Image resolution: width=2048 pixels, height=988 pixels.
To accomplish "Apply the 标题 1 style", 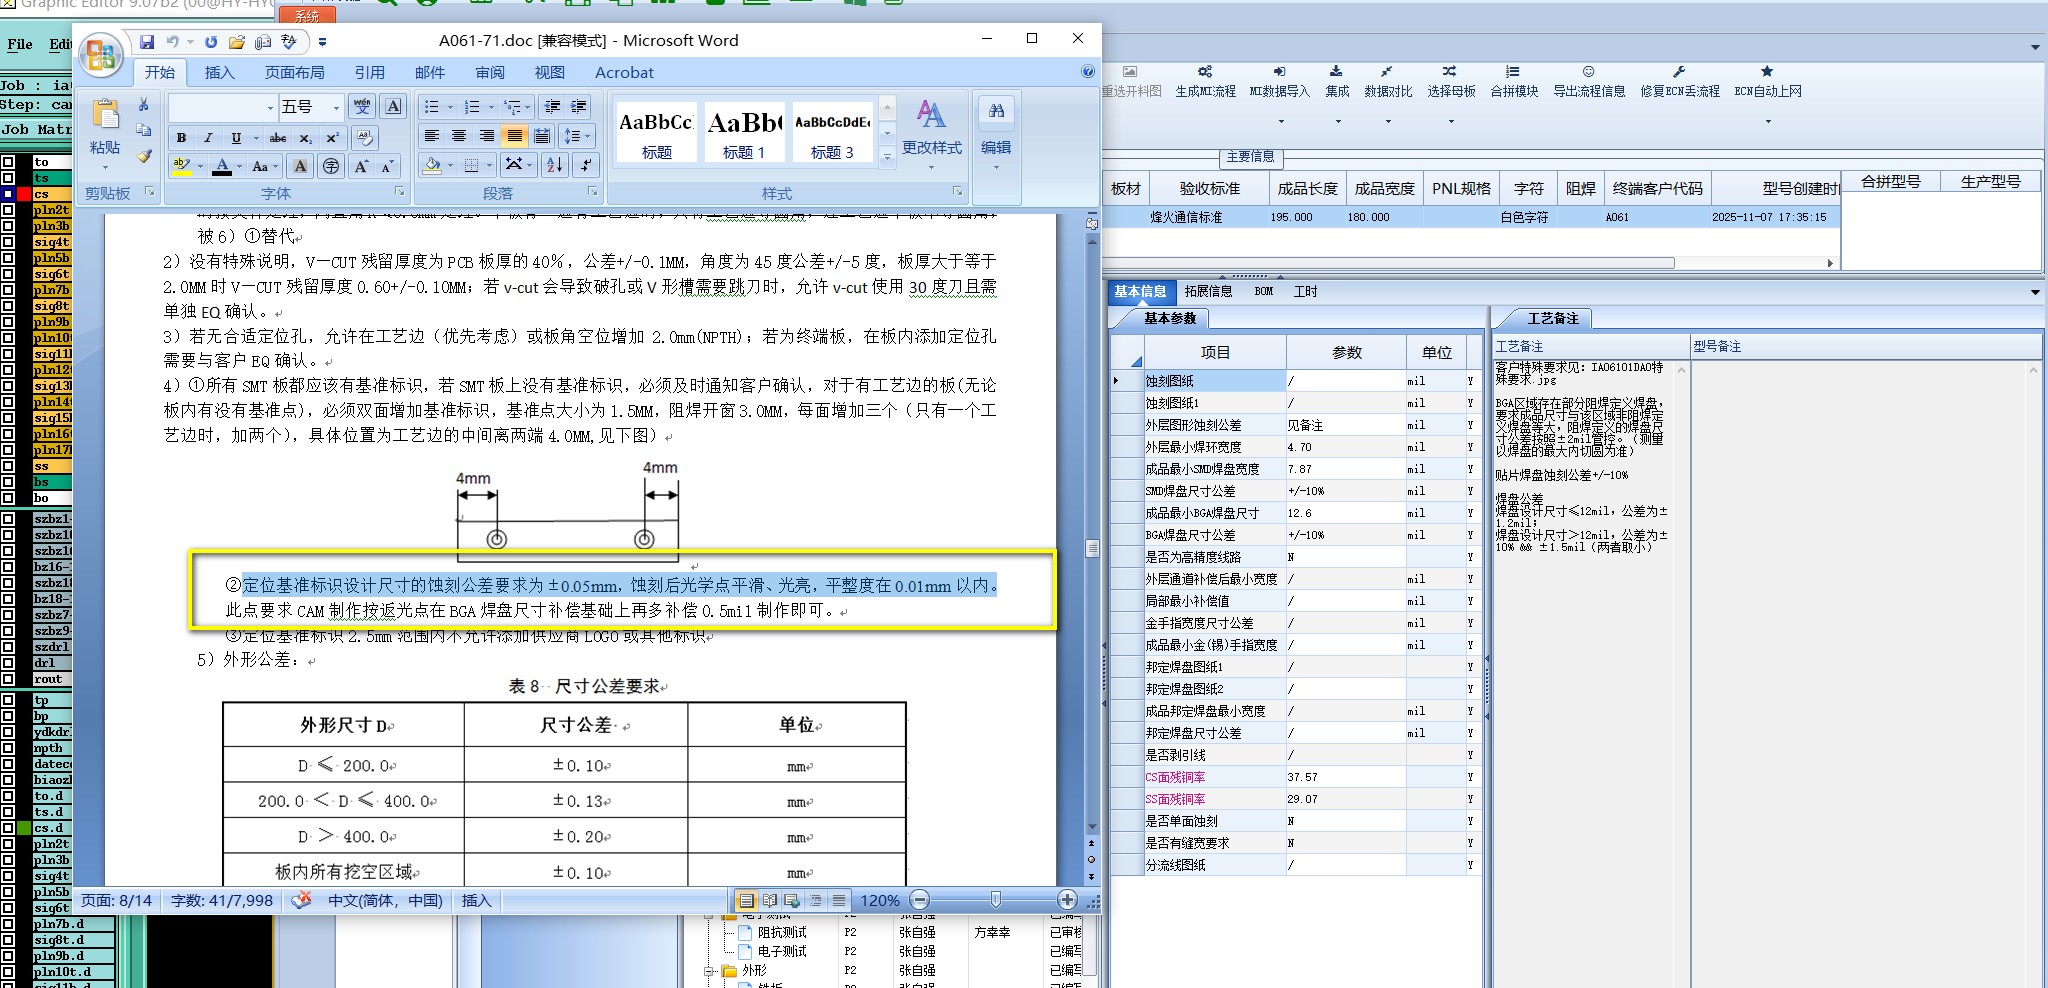I will pyautogui.click(x=744, y=131).
